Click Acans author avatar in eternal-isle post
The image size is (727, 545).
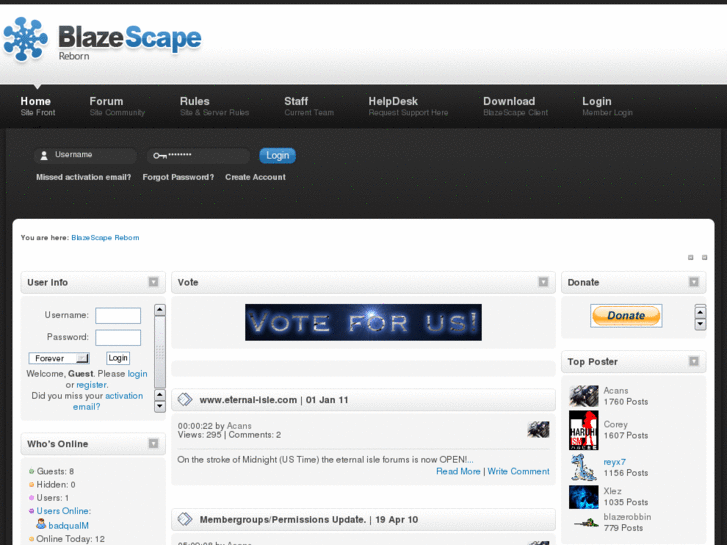click(x=538, y=430)
